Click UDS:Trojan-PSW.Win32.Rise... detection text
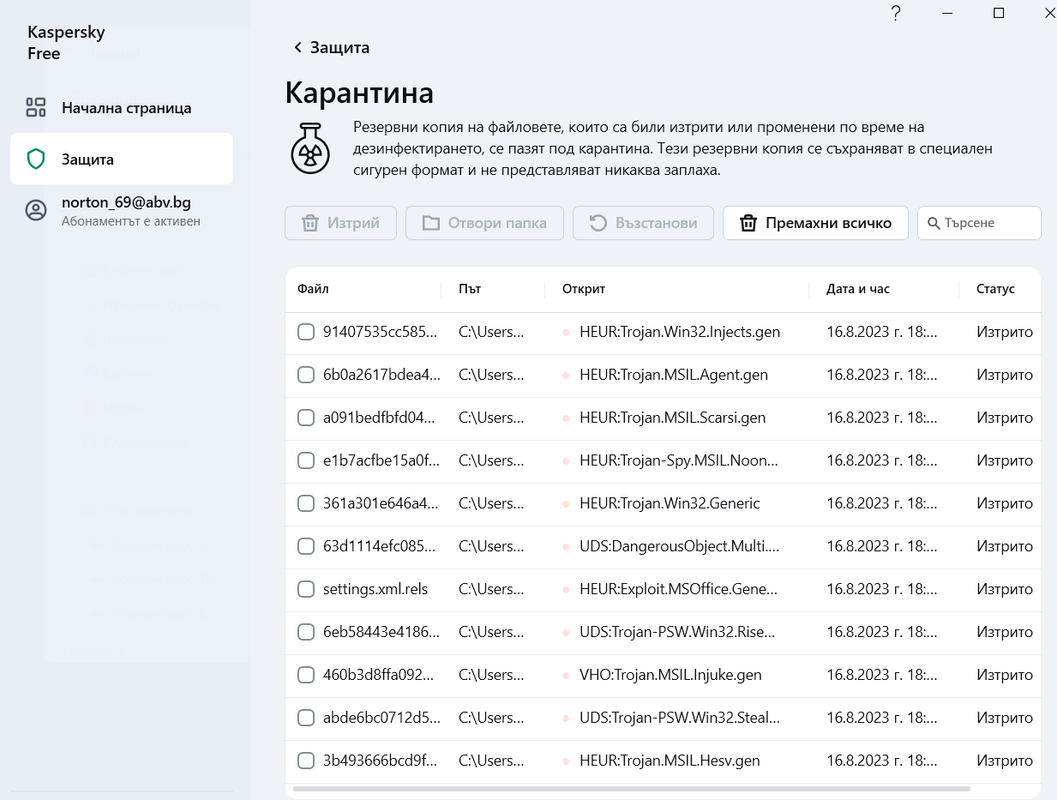The image size is (1057, 800). click(x=677, y=632)
